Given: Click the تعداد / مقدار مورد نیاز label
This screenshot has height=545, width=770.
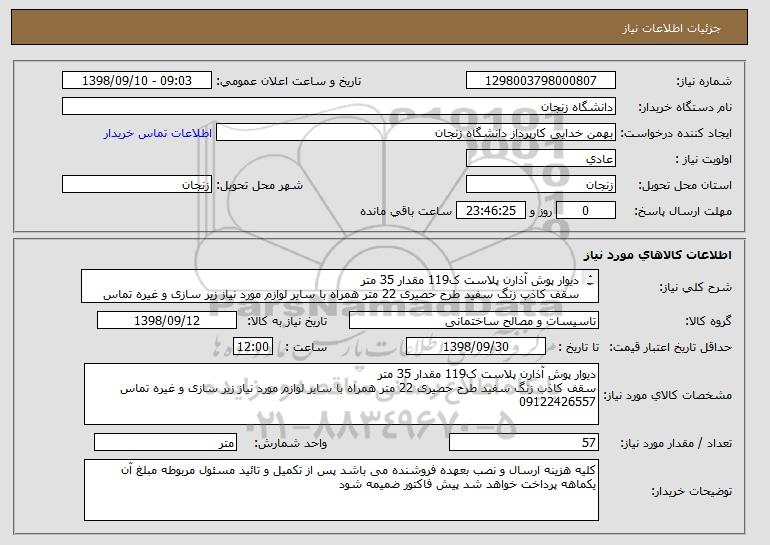Looking at the screenshot, I should (x=676, y=443).
